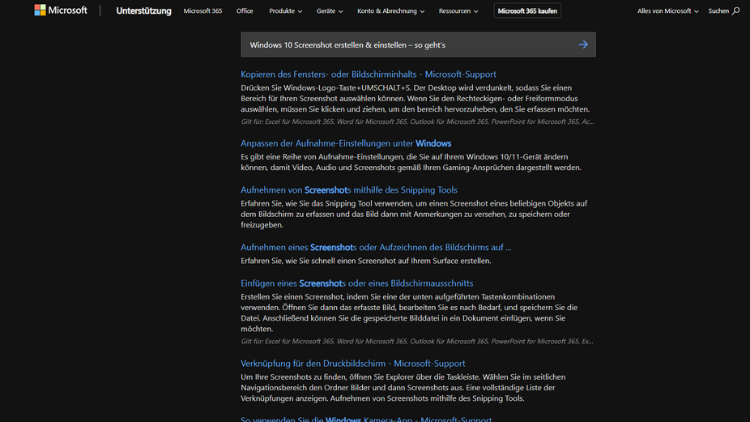Open the Office nav item
The height and width of the screenshot is (422, 750).
(x=244, y=11)
